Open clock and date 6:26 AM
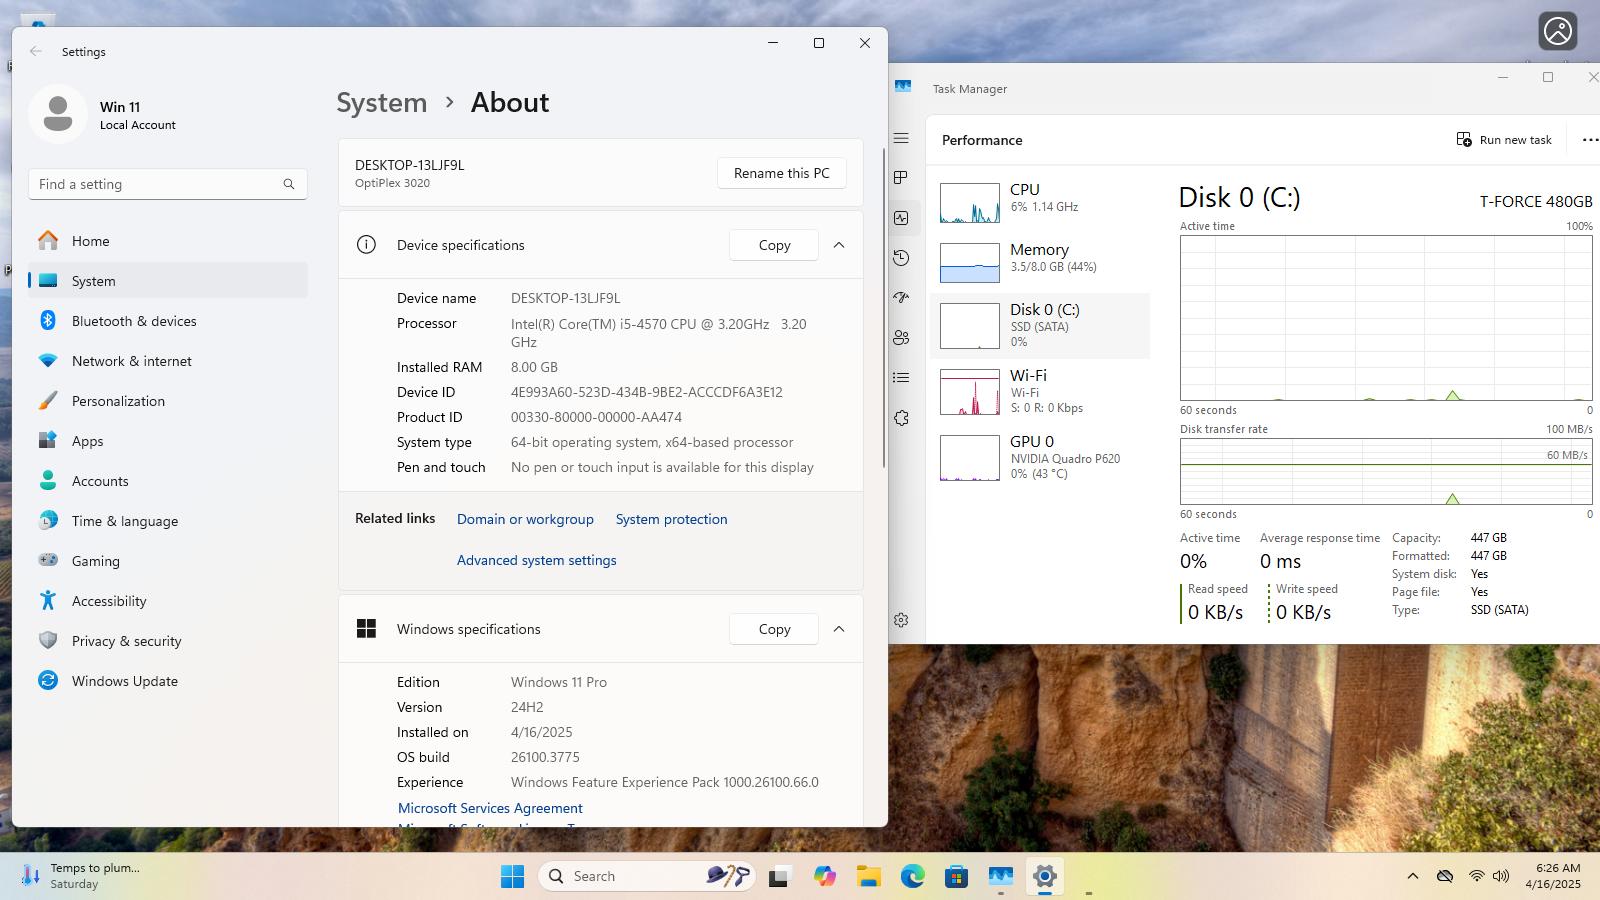The width and height of the screenshot is (1600, 900). (1553, 876)
